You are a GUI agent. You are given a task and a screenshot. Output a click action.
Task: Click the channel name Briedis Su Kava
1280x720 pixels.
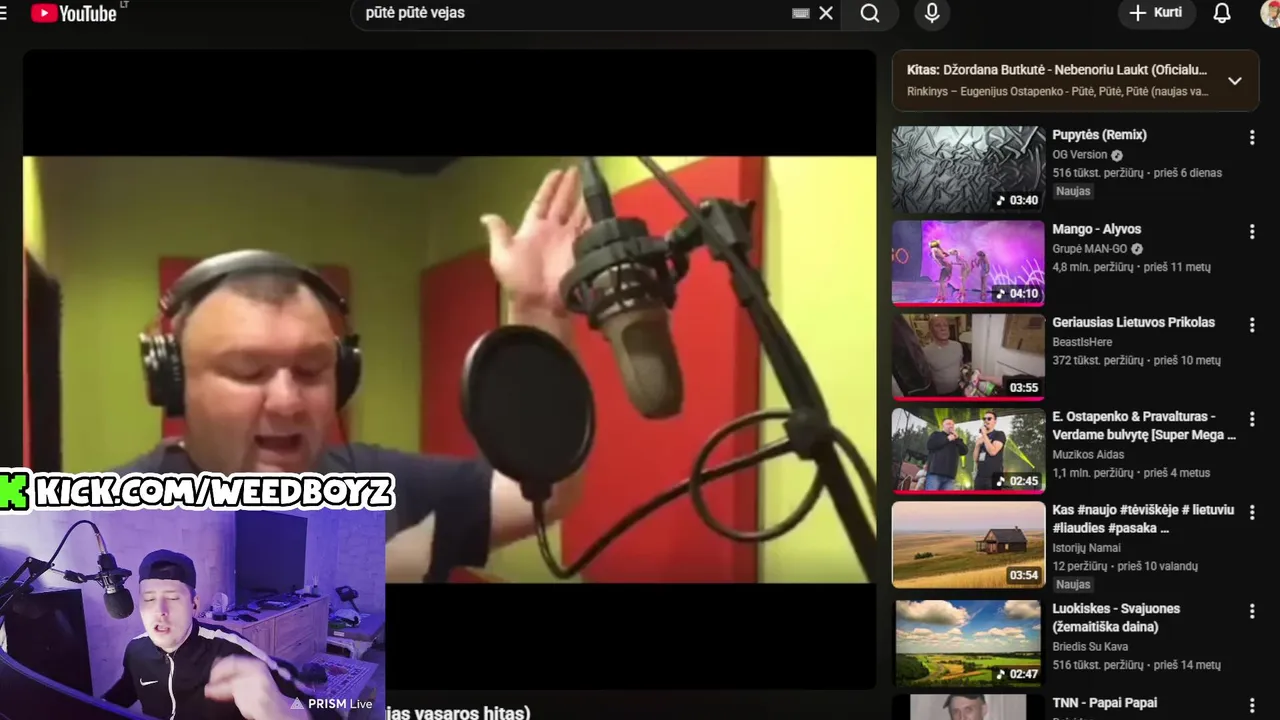click(x=1090, y=646)
